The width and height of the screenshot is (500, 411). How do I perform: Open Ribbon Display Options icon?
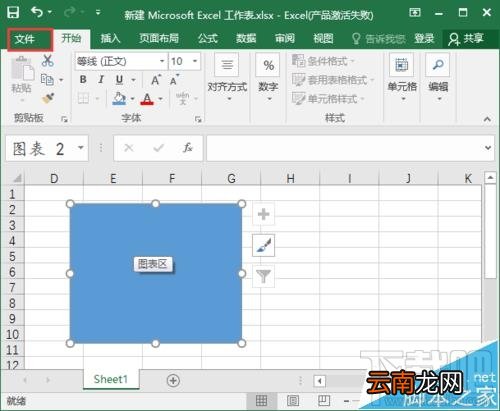pyautogui.click(x=415, y=13)
